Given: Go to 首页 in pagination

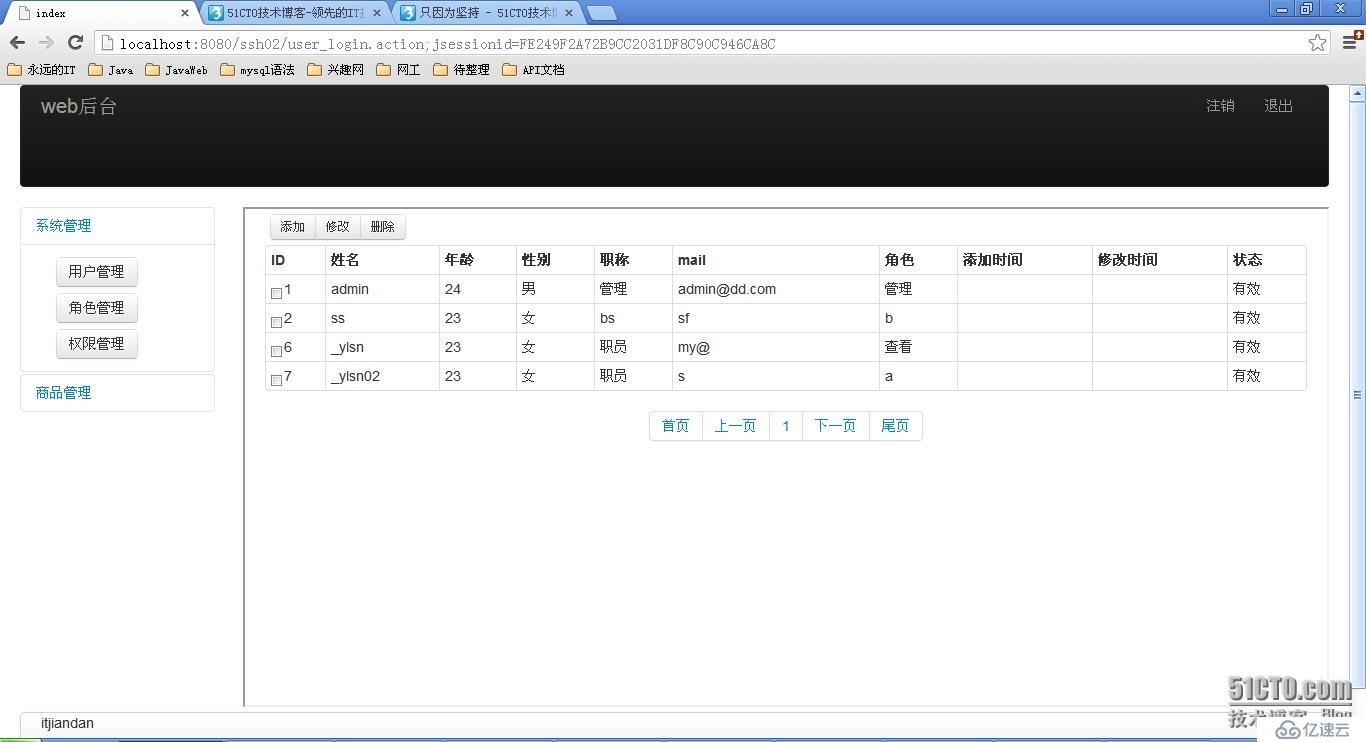Looking at the screenshot, I should coord(676,426).
